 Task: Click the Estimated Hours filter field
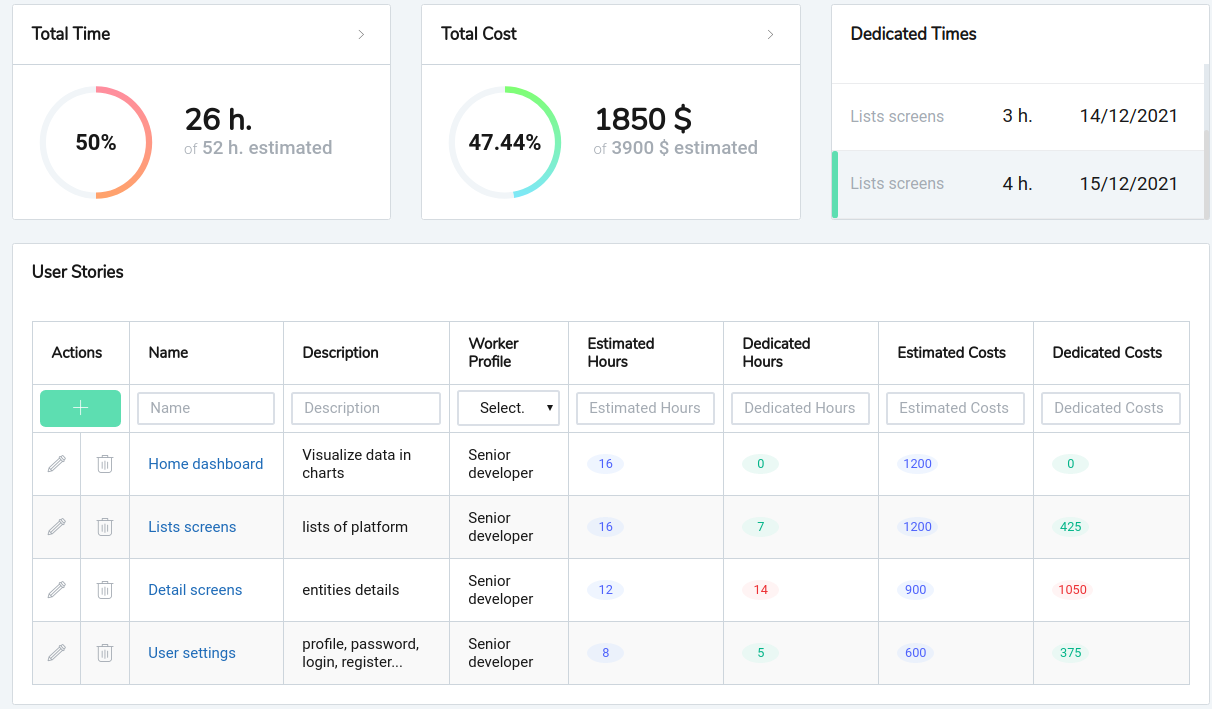[645, 408]
